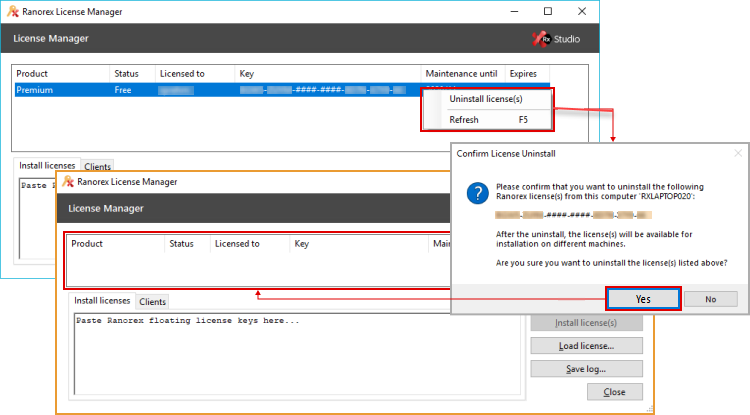This screenshot has height=415, width=750.
Task: Click Licensed to header in front window
Action: (250, 243)
